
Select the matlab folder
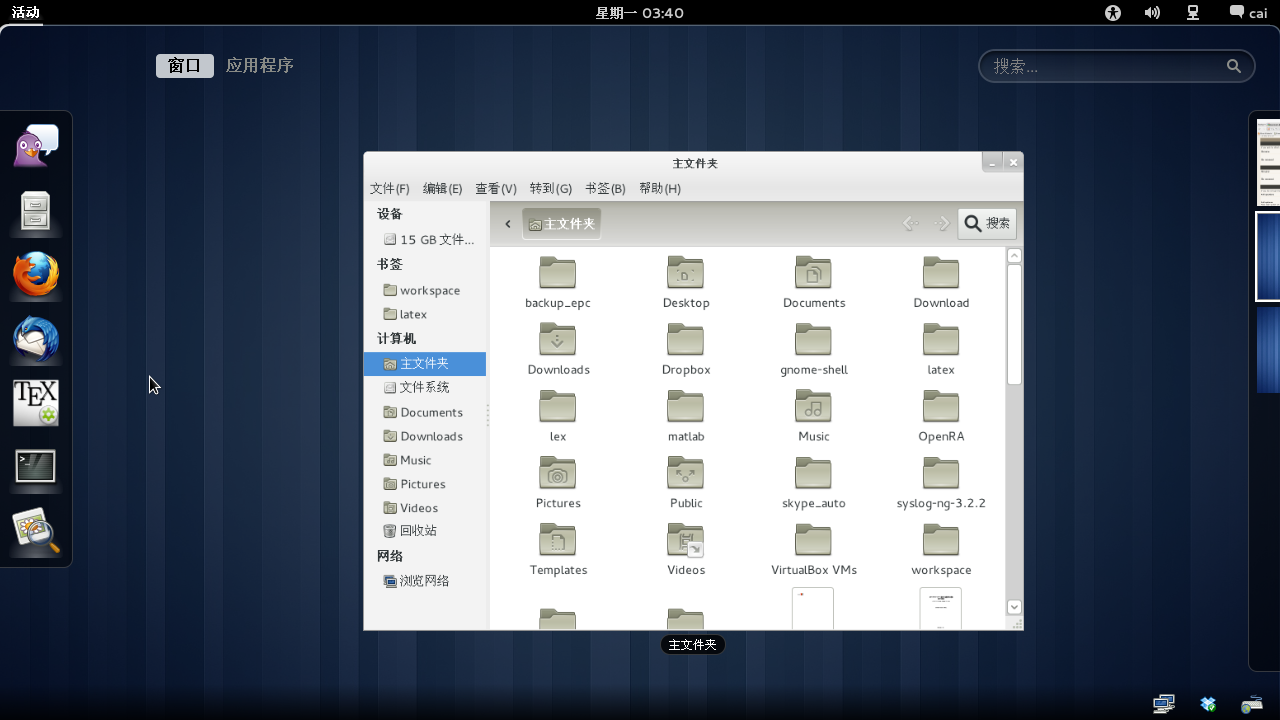pyautogui.click(x=686, y=417)
